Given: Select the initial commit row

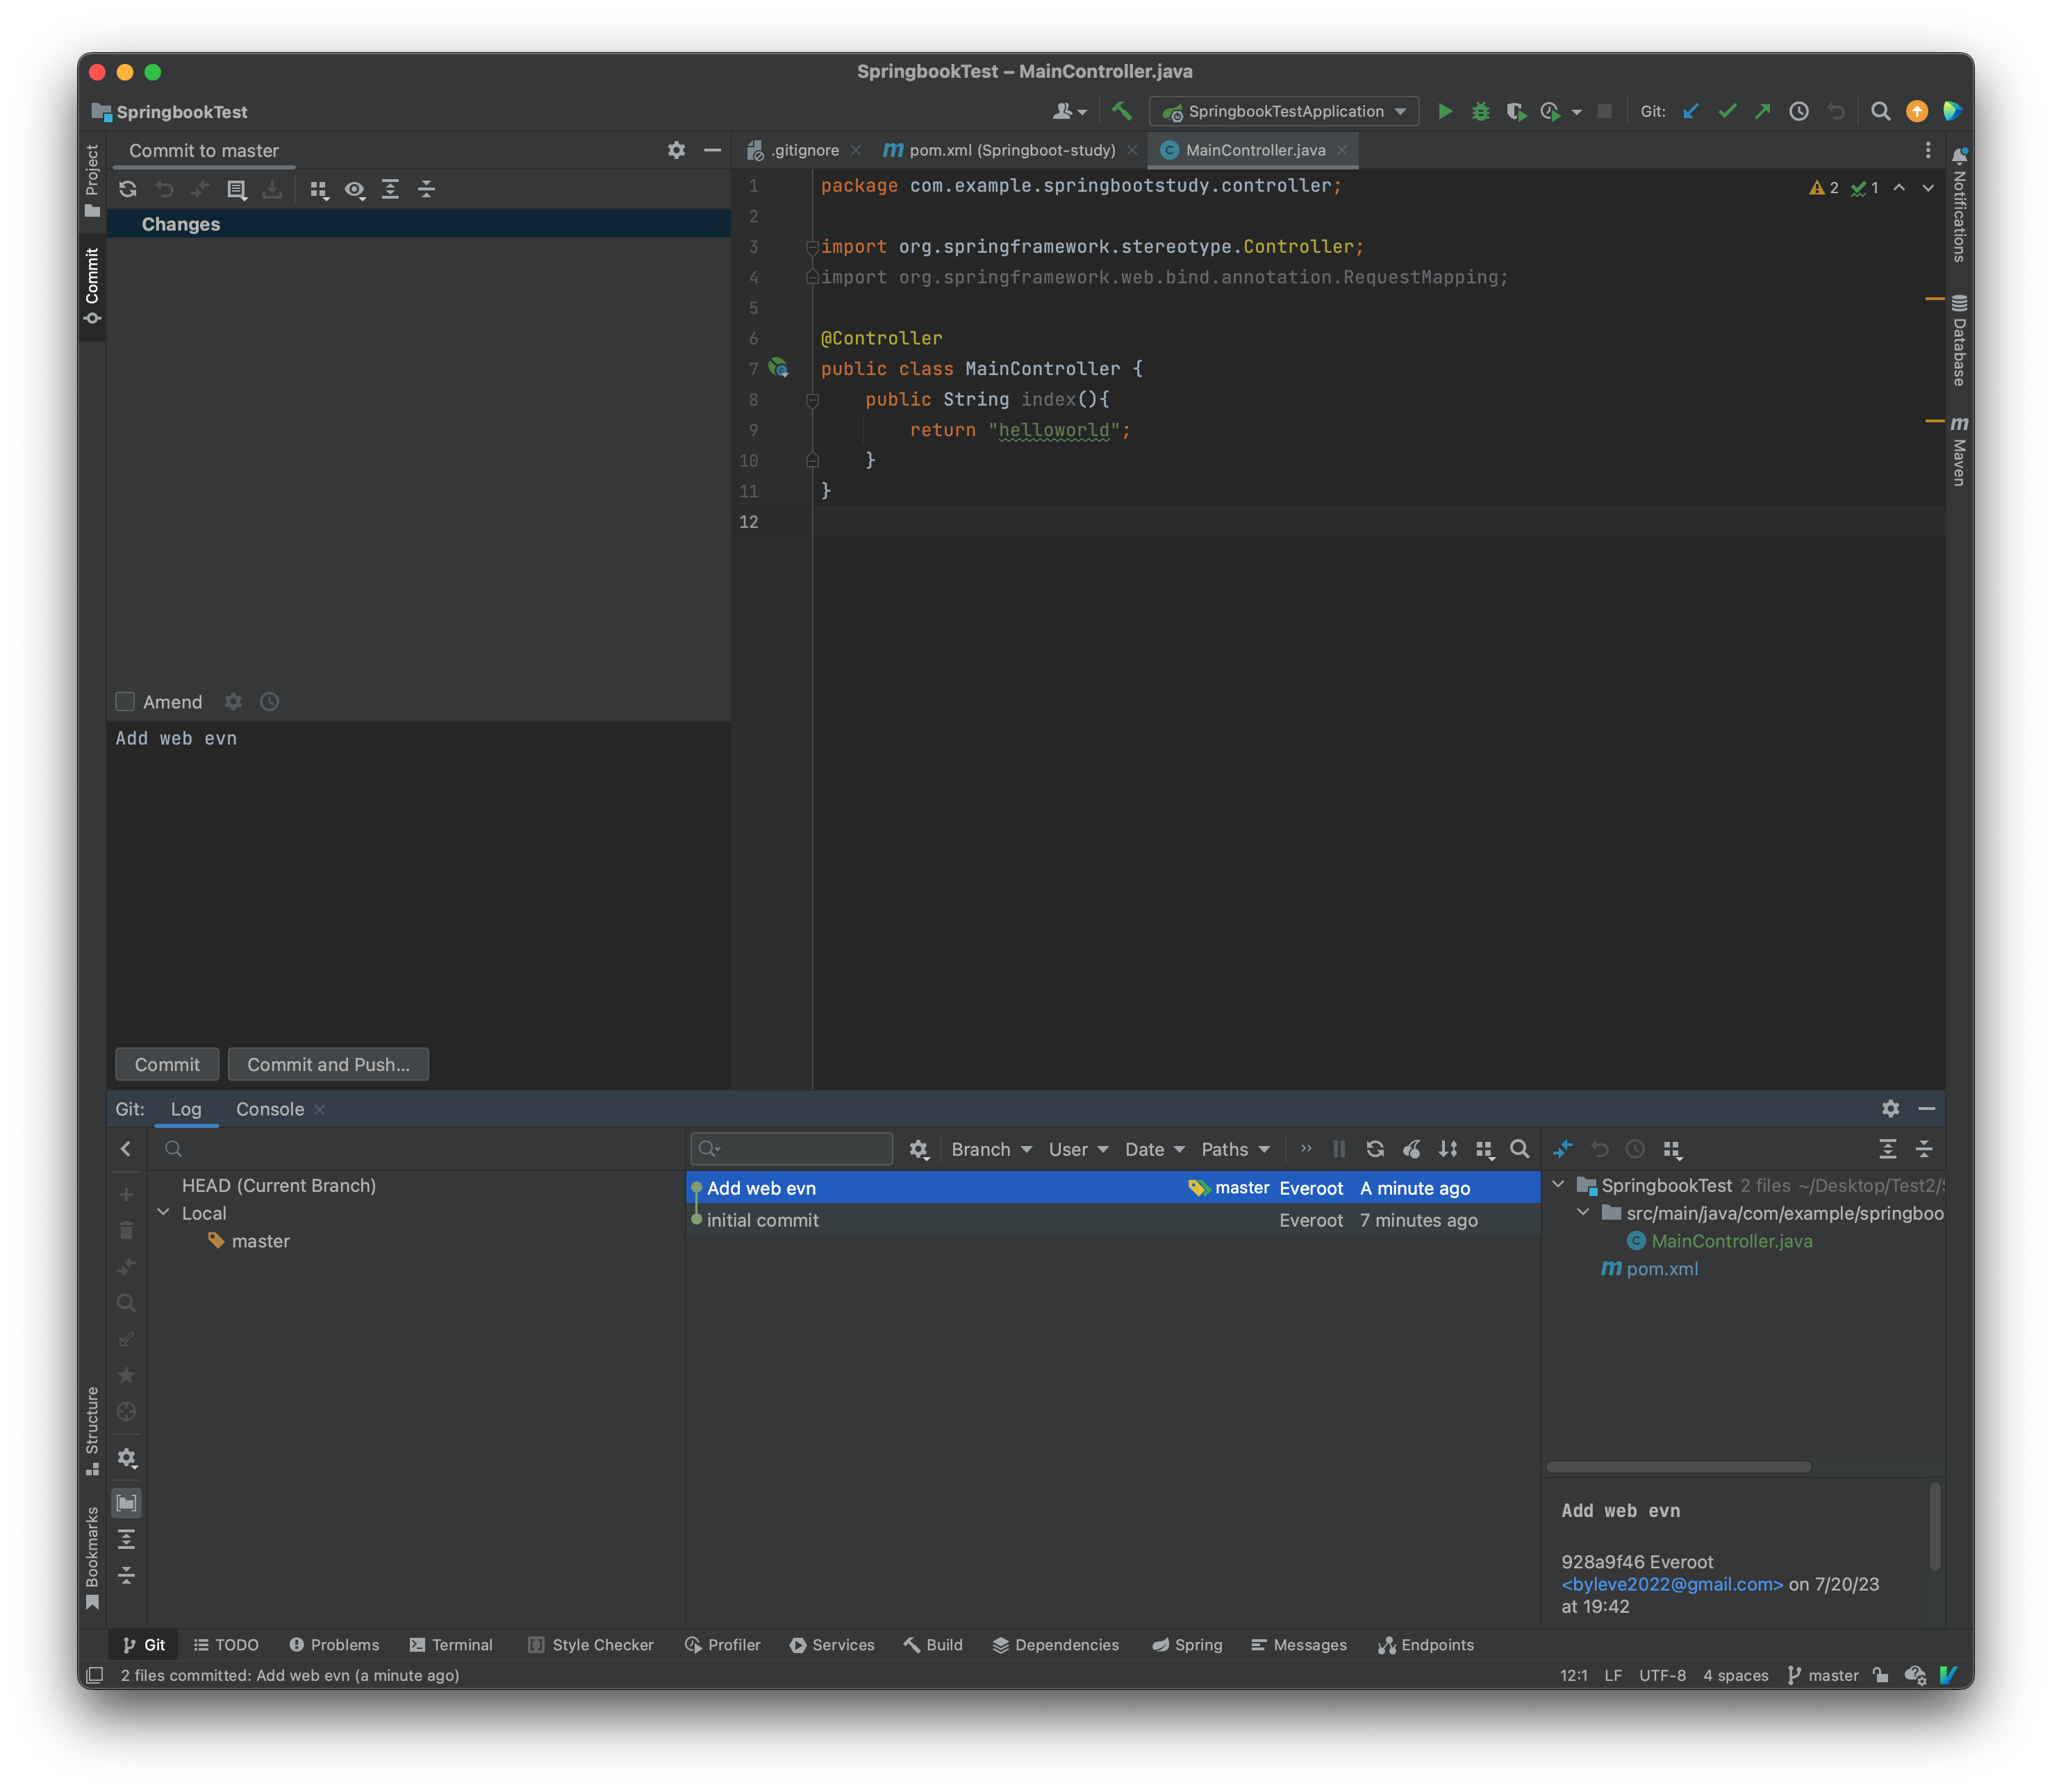Looking at the screenshot, I should coord(1112,1220).
